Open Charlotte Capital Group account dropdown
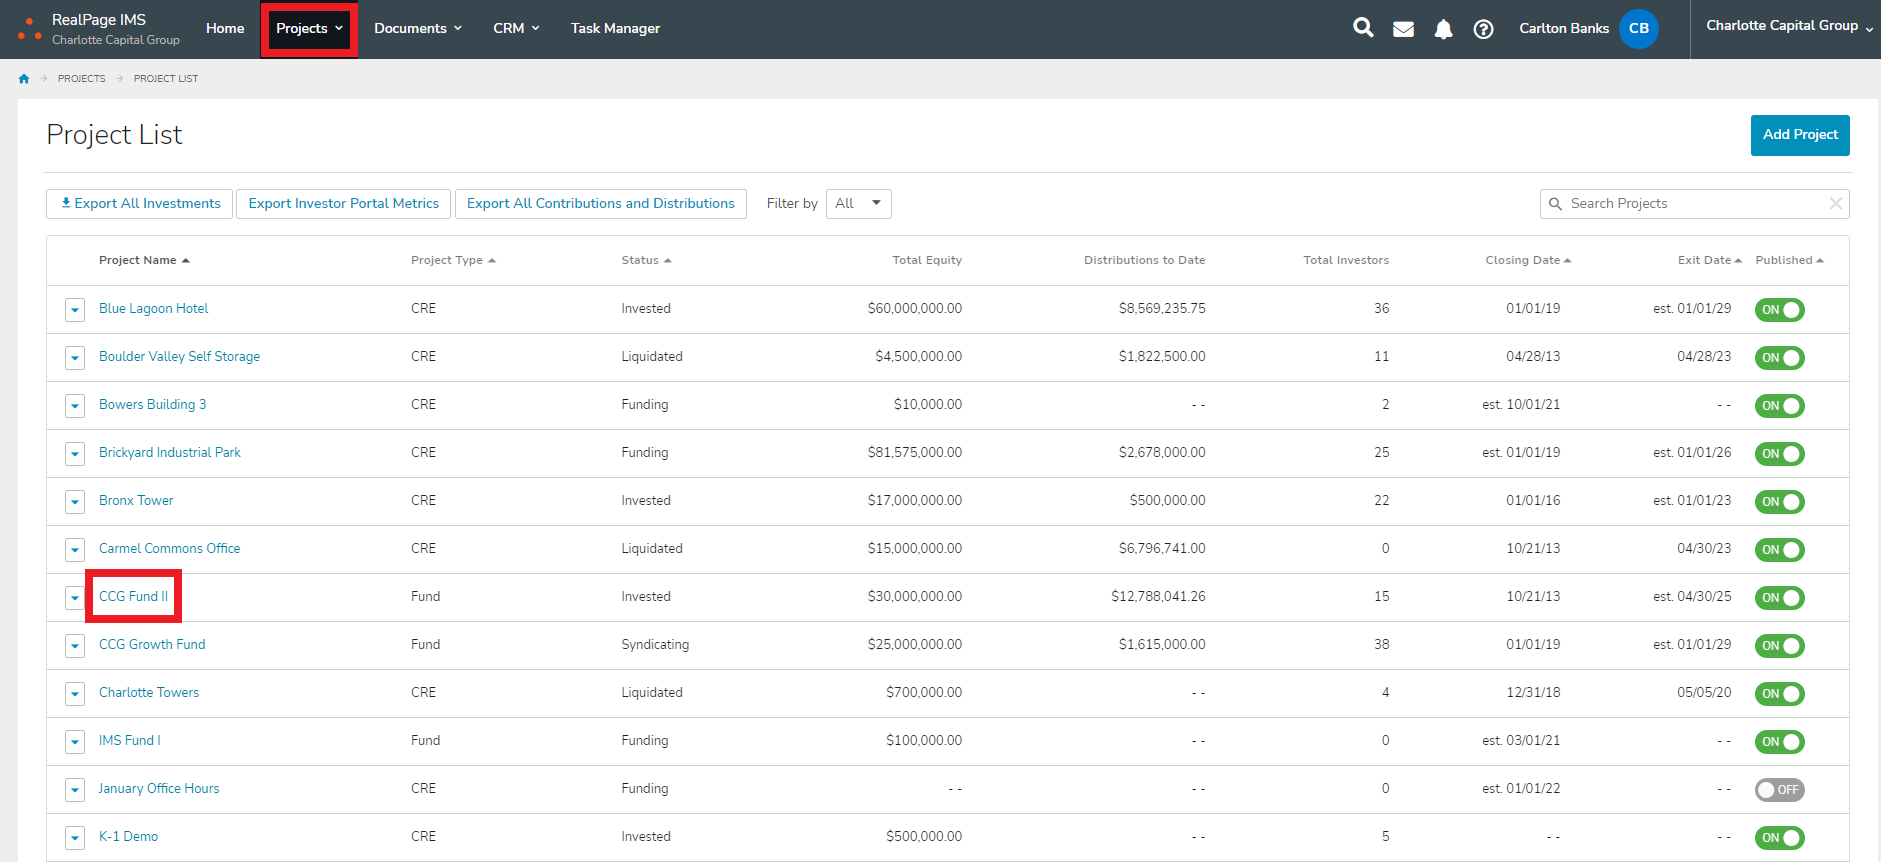 click(1788, 26)
